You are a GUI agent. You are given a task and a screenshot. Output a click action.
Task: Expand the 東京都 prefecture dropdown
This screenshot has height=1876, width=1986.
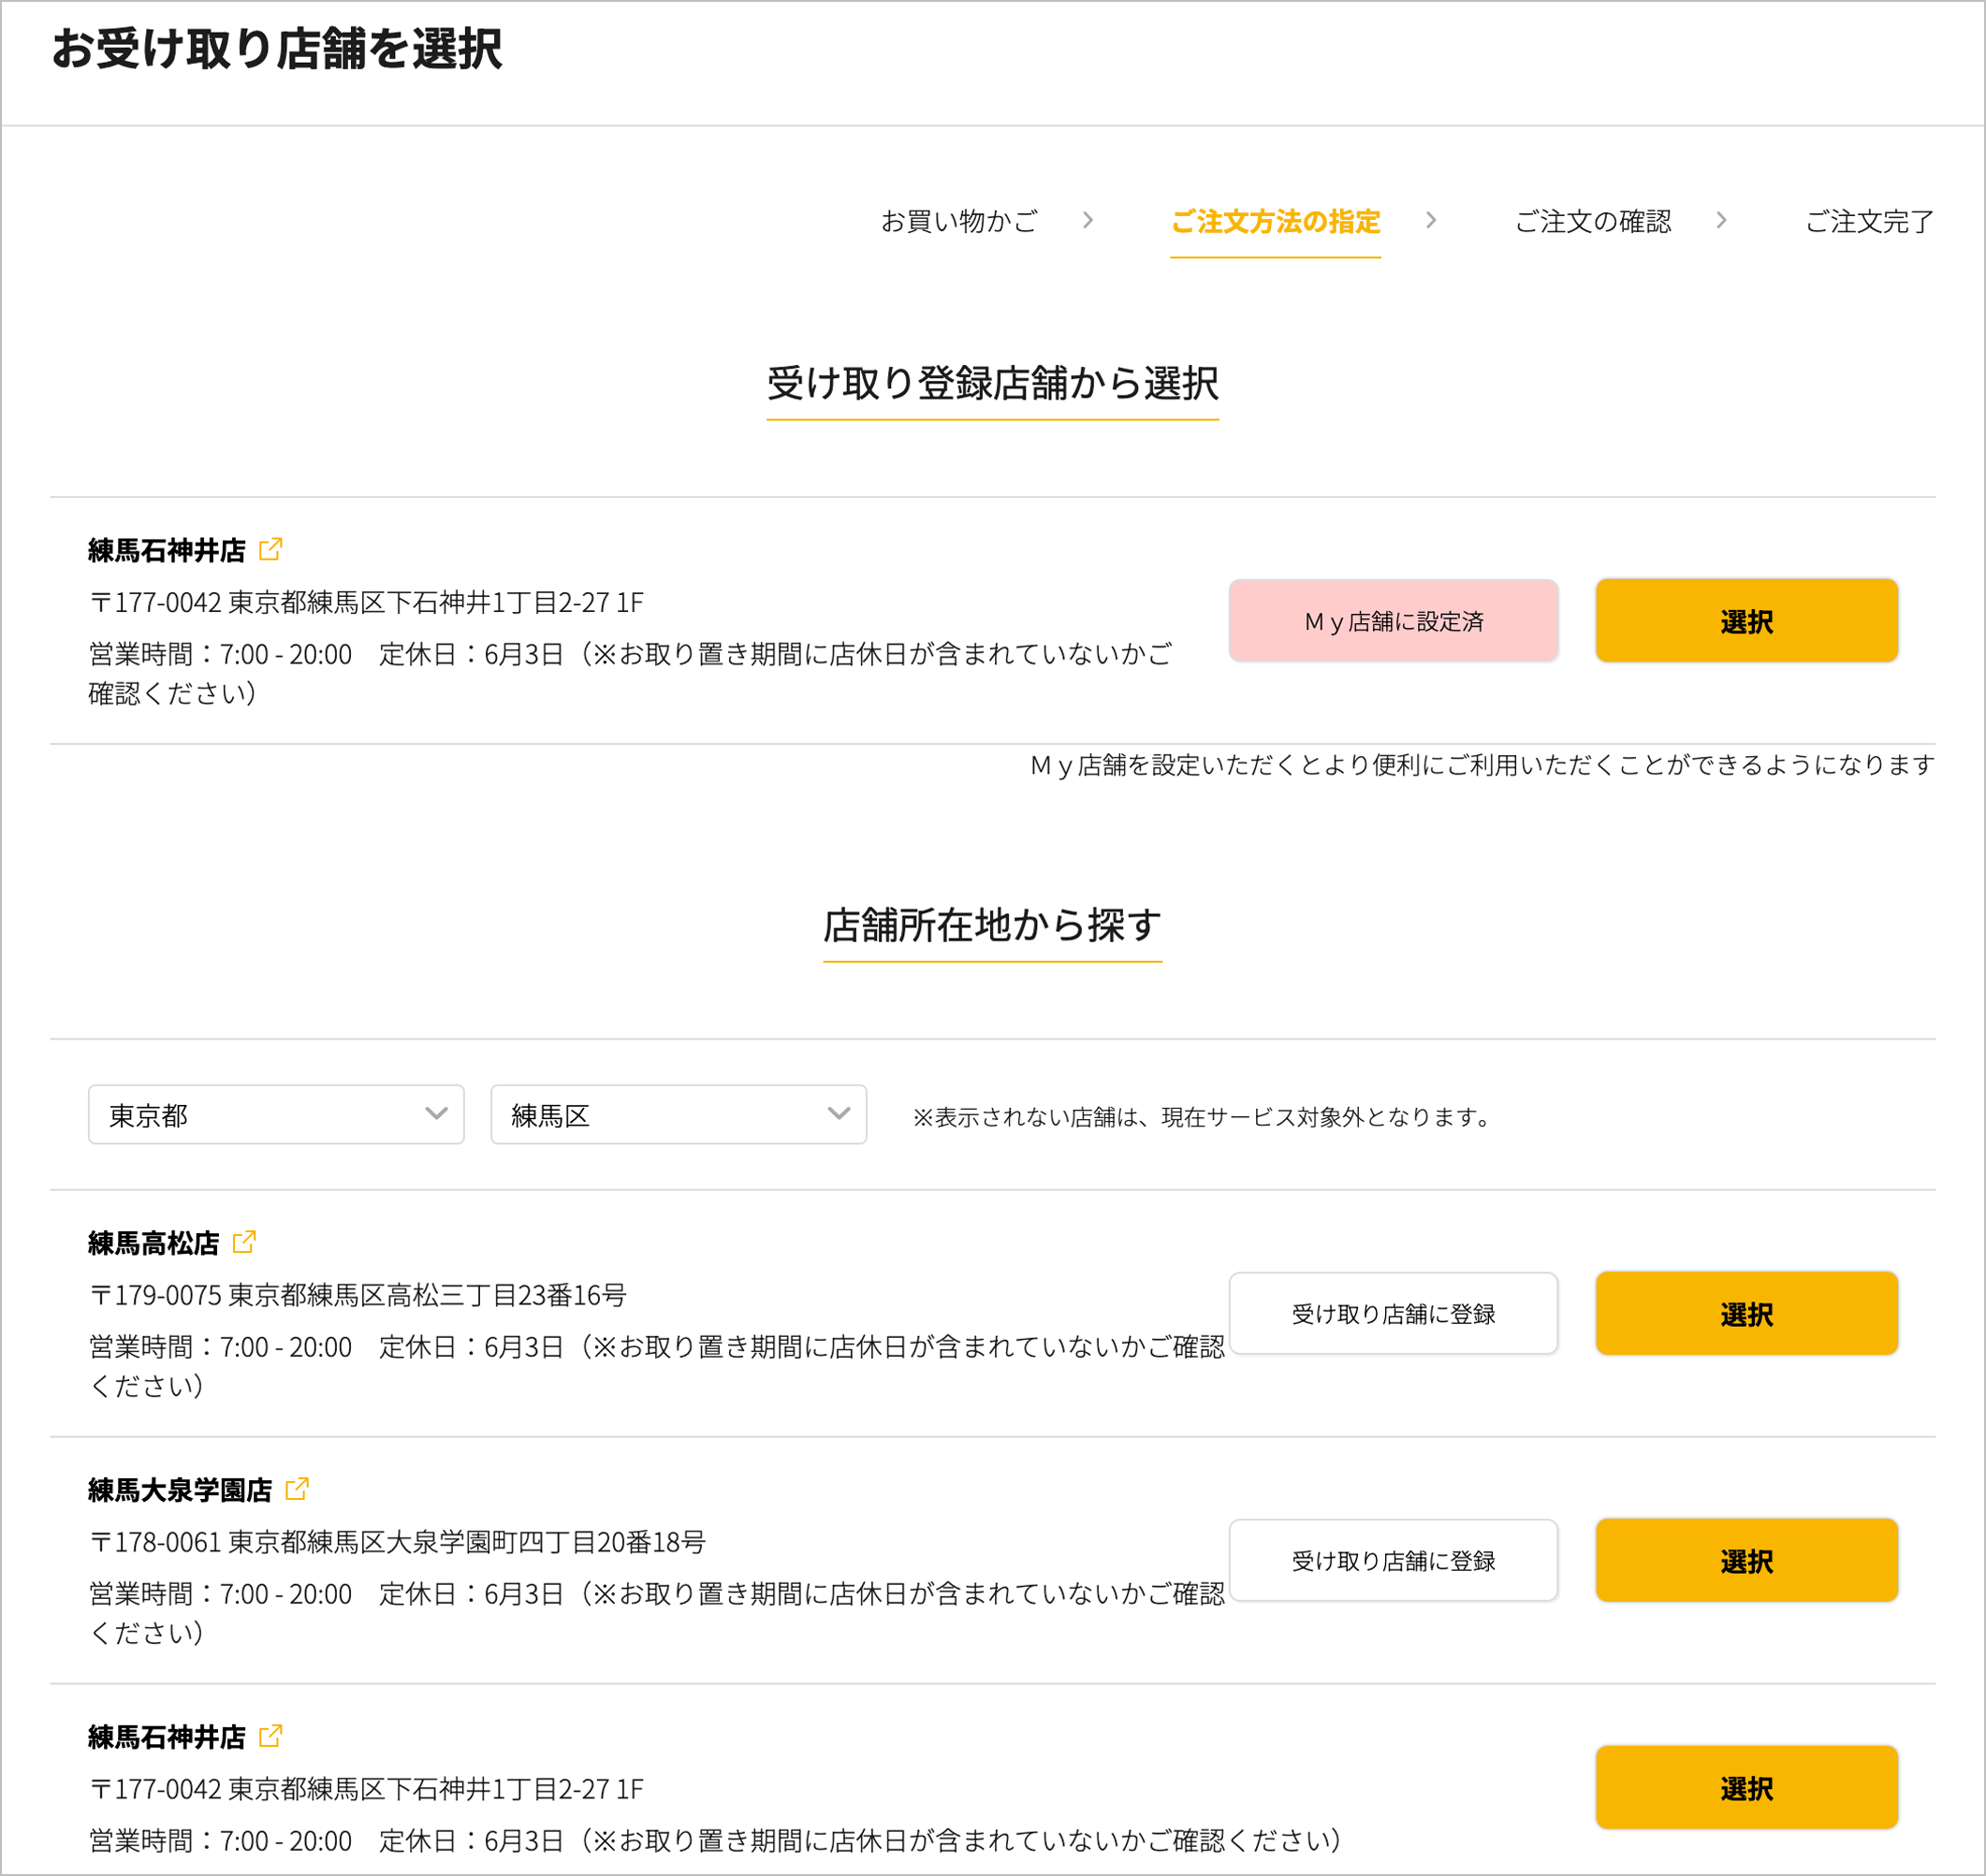click(x=276, y=1115)
